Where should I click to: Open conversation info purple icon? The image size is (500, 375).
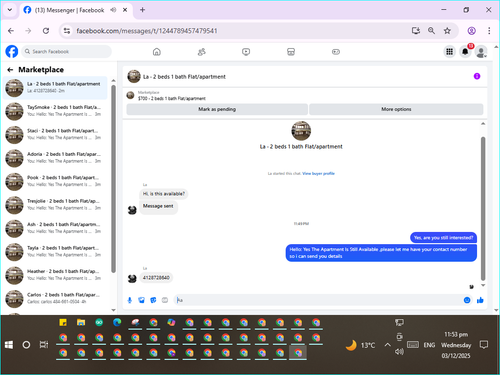click(x=477, y=76)
